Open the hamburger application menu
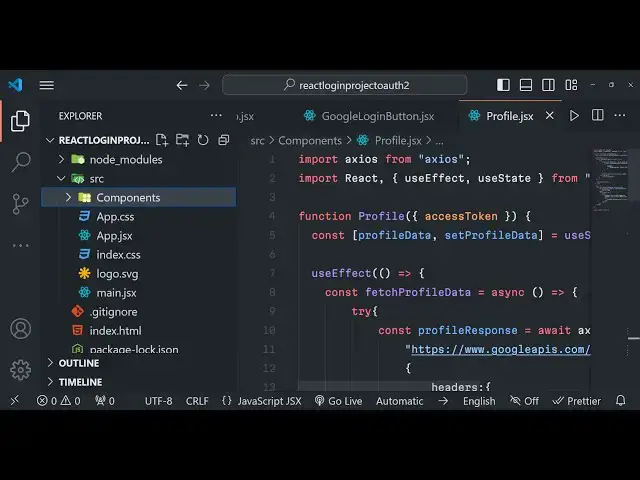The width and height of the screenshot is (640, 480). coord(47,85)
